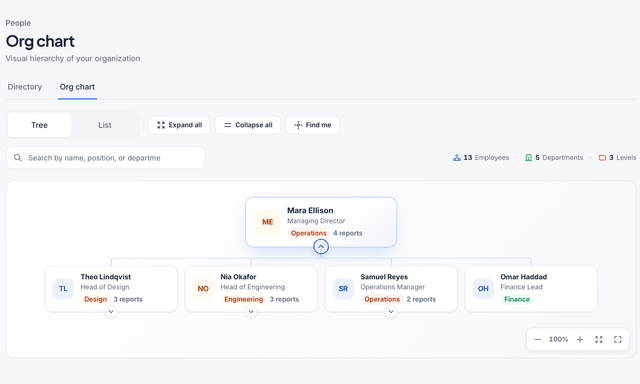
Task: Click the 'Operations Manager' title
Action: pos(393,287)
